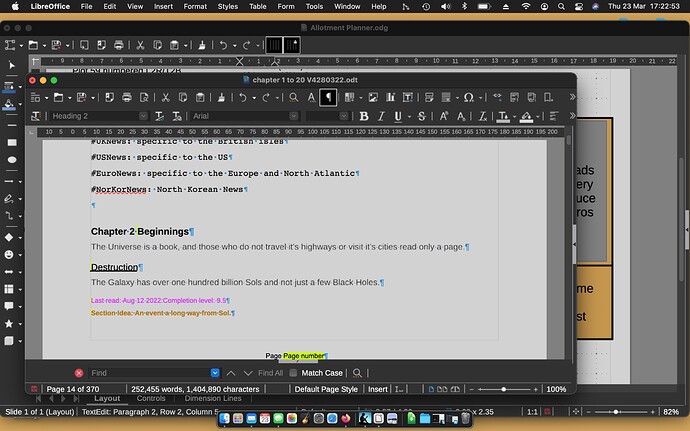Apply Strikethrough formatting in Writer
Screen dimensions: 690x431
tap(421, 116)
